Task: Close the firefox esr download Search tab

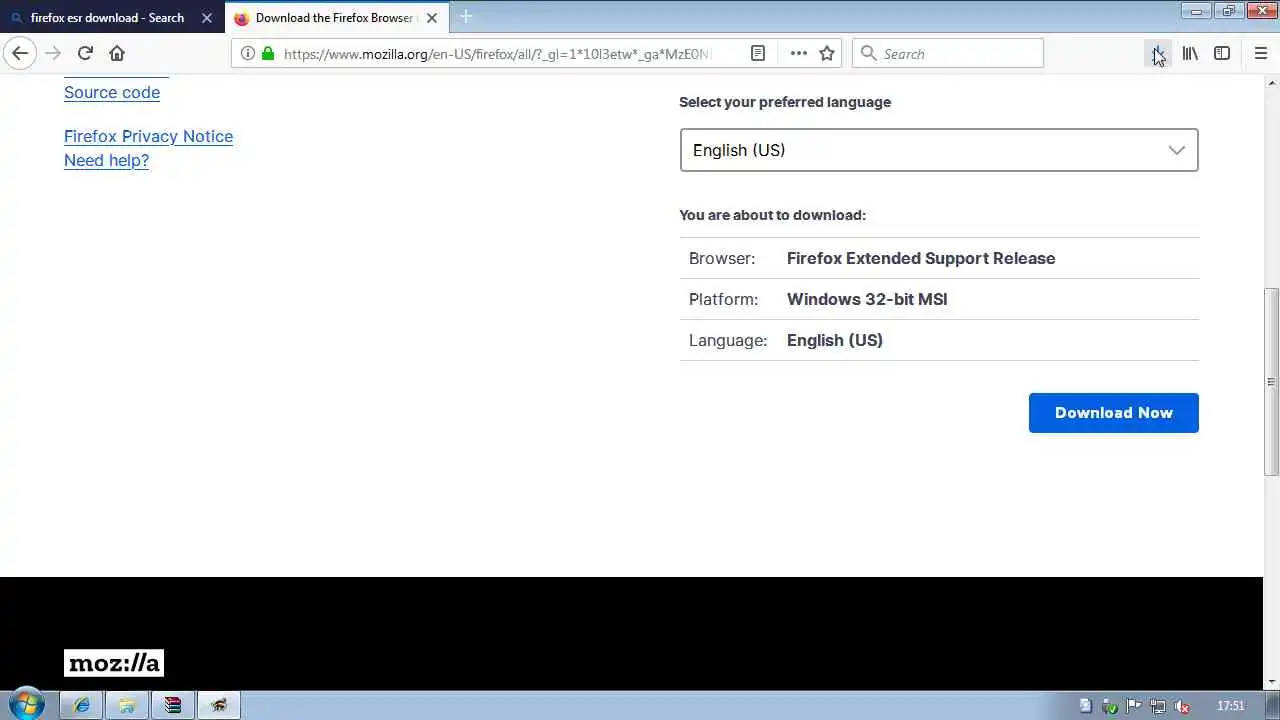Action: click(207, 18)
